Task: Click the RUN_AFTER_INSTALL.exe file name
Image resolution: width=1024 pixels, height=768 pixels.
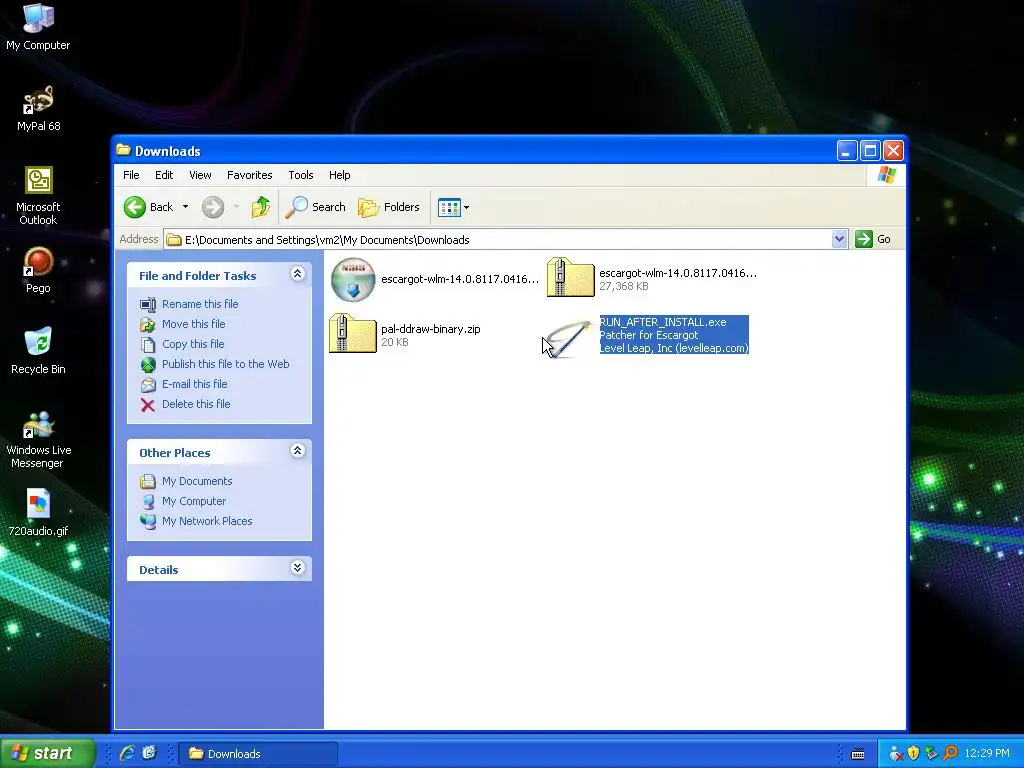Action: click(663, 322)
